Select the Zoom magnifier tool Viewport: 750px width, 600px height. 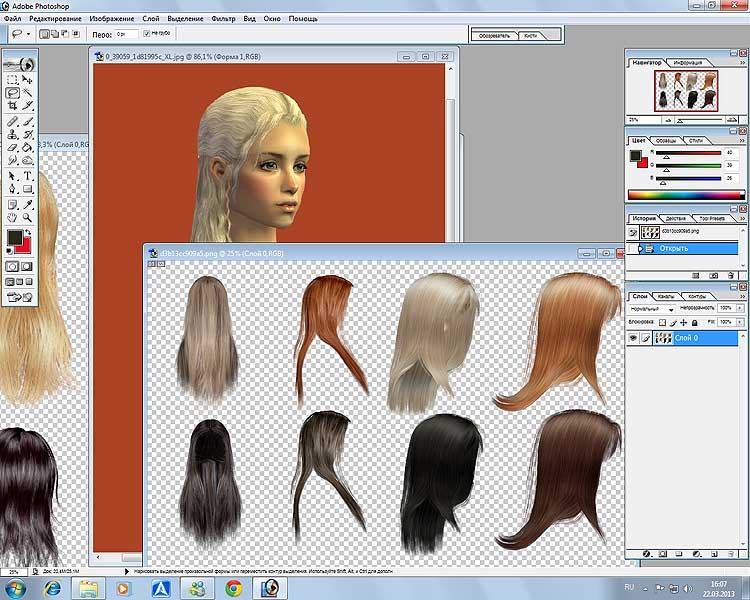click(28, 216)
